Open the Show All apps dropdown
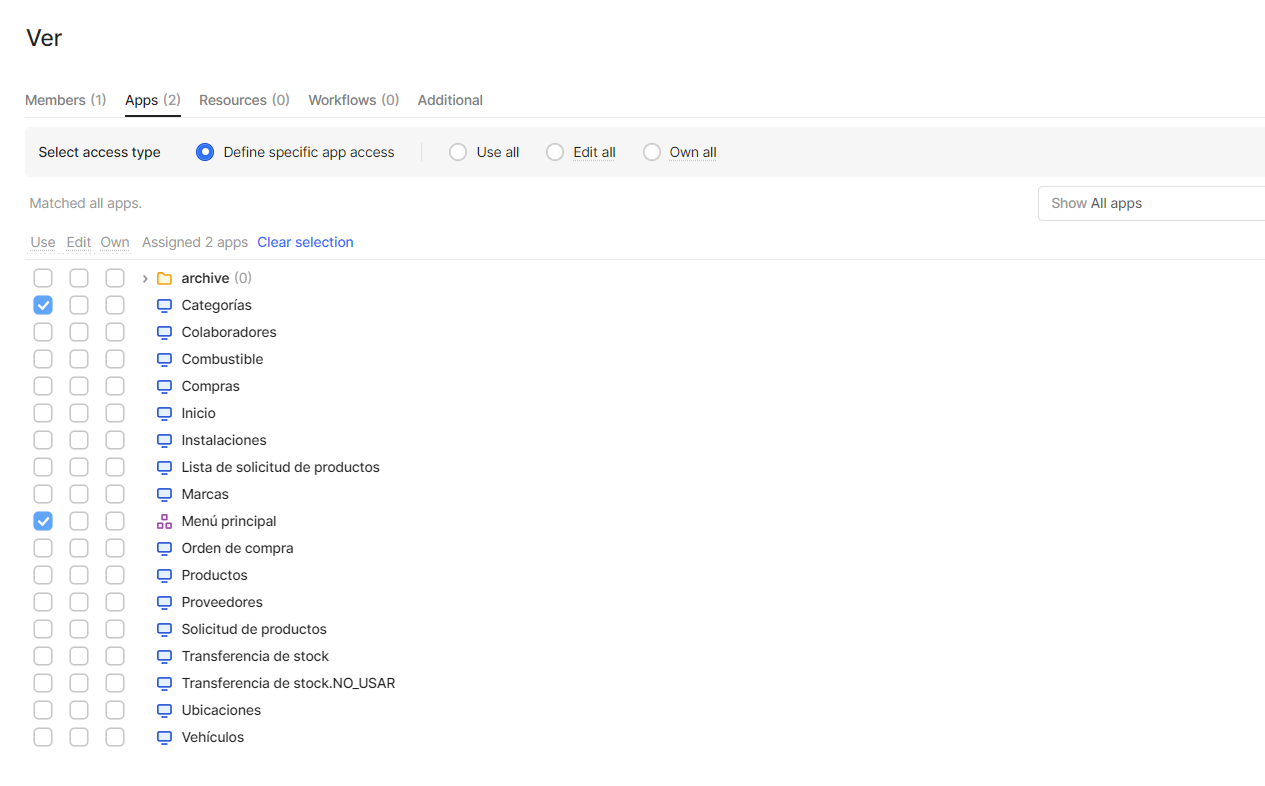Screen dimensions: 1265x786 point(1151,203)
